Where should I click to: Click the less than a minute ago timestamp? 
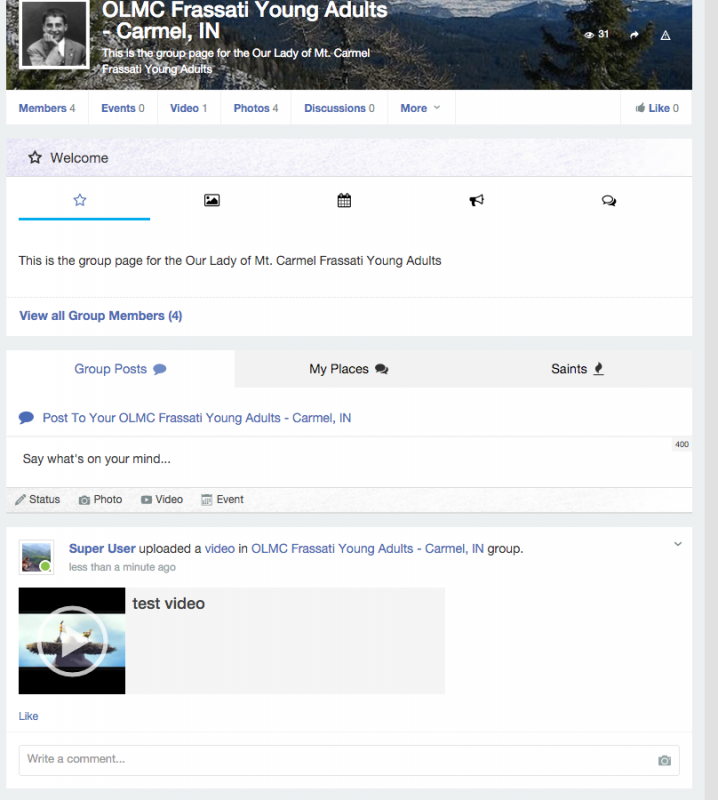click(122, 567)
